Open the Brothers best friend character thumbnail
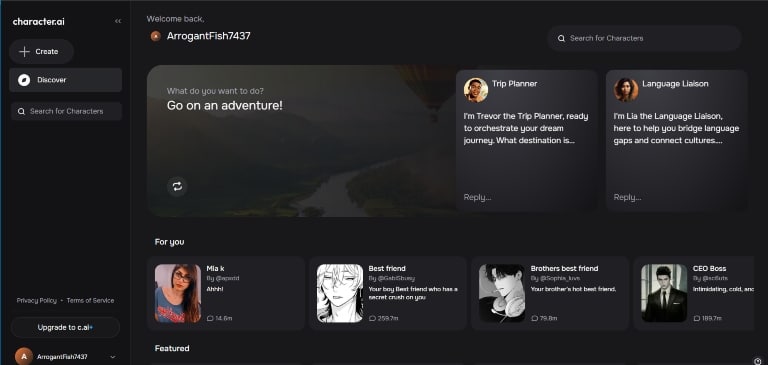 502,293
